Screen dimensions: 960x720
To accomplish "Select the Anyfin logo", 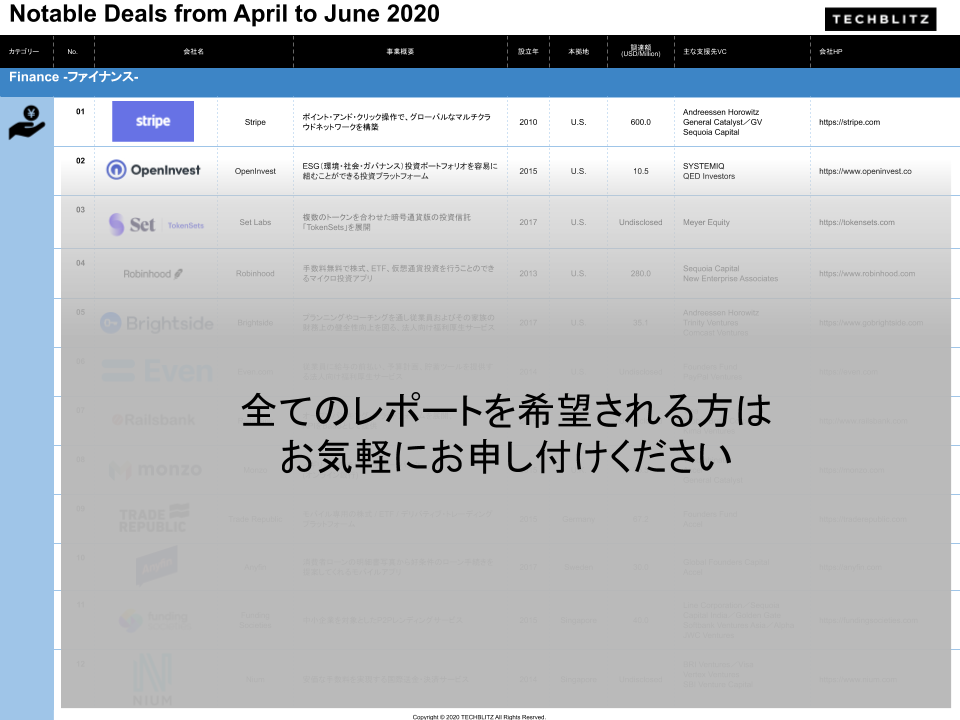I will (x=157, y=566).
